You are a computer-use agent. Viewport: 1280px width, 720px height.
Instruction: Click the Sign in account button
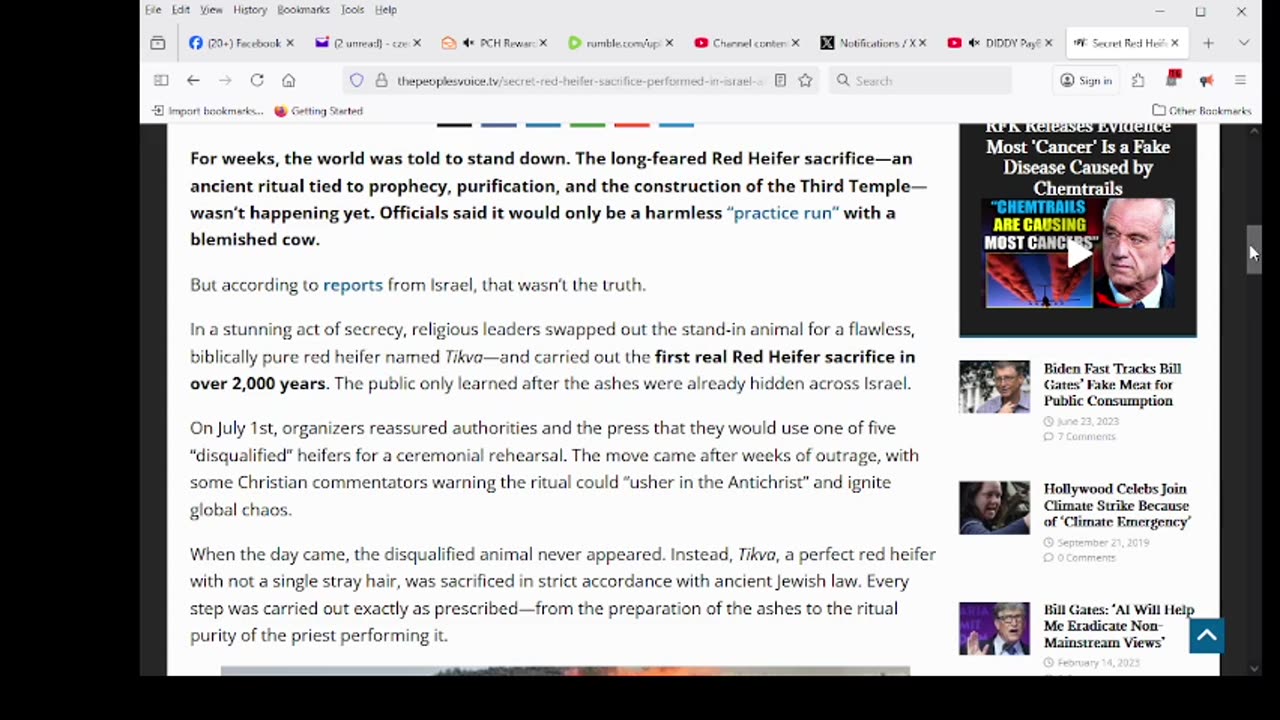[1086, 80]
